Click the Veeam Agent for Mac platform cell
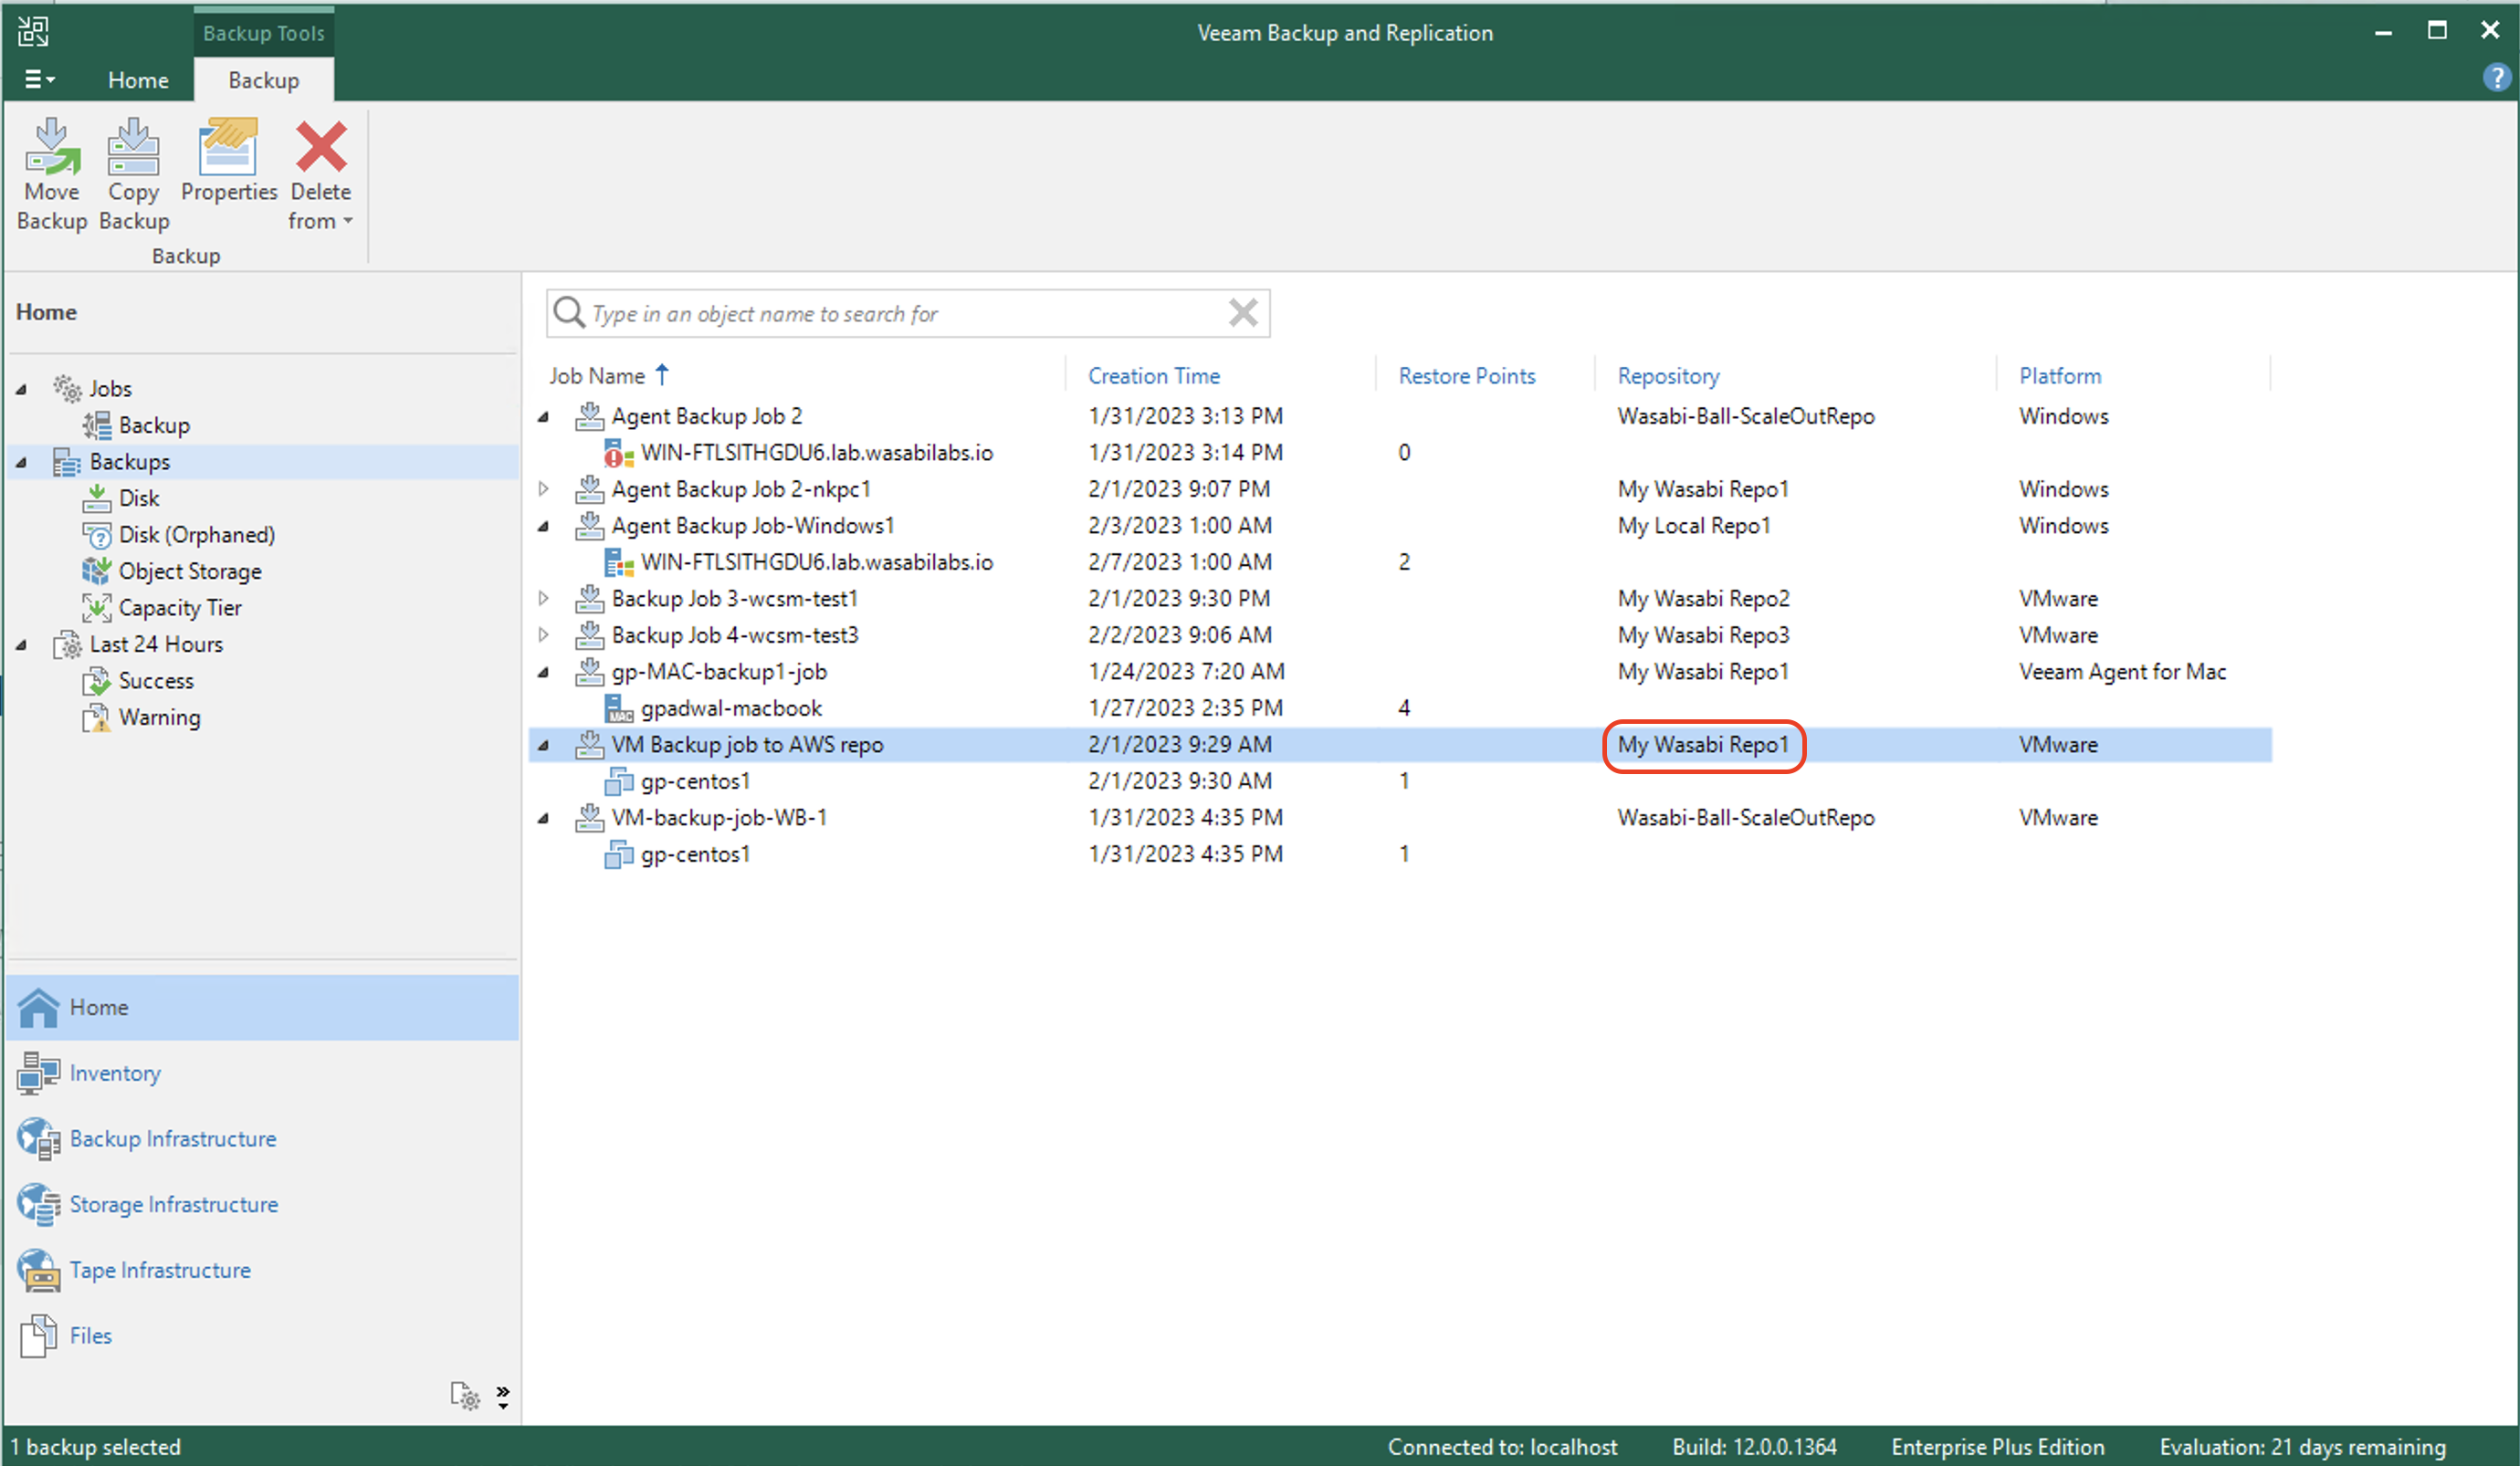Image resolution: width=2520 pixels, height=1466 pixels. pos(2122,672)
